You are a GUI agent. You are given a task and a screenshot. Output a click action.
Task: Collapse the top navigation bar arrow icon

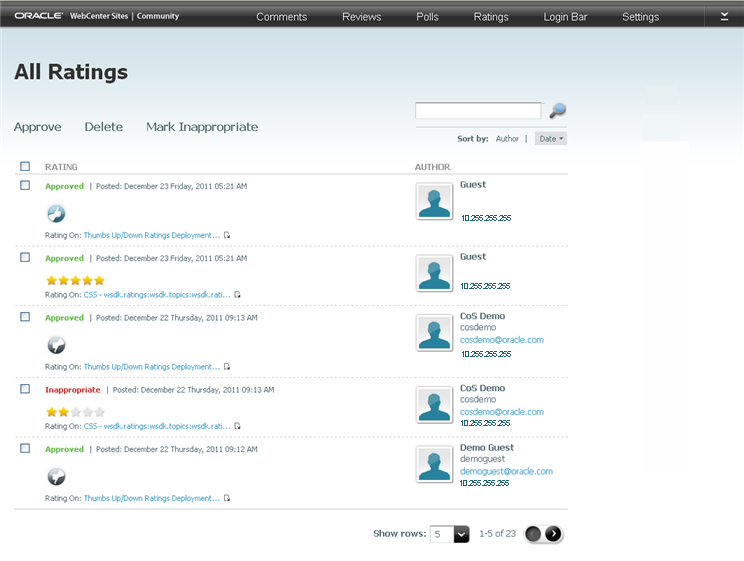point(724,17)
